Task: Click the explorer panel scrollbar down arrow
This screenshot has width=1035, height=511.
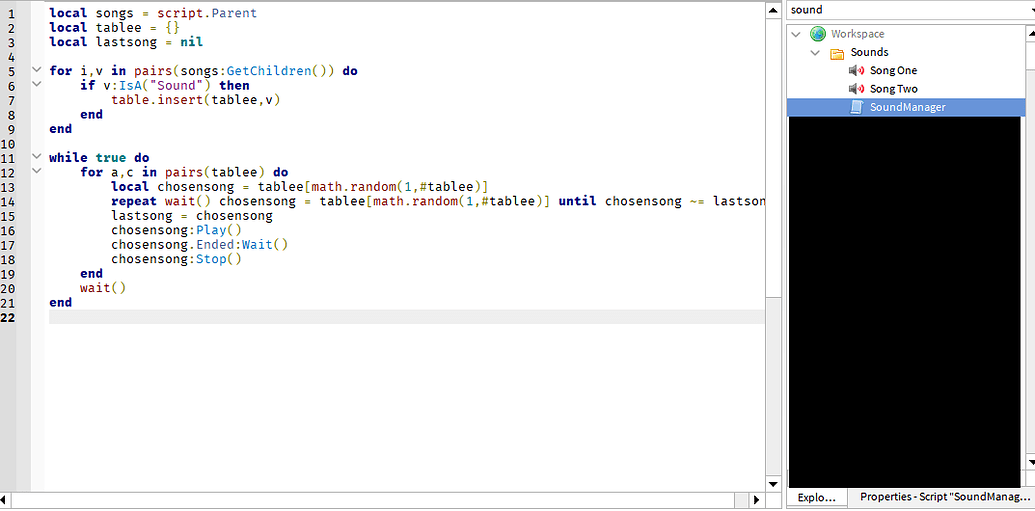Action: (x=1030, y=461)
